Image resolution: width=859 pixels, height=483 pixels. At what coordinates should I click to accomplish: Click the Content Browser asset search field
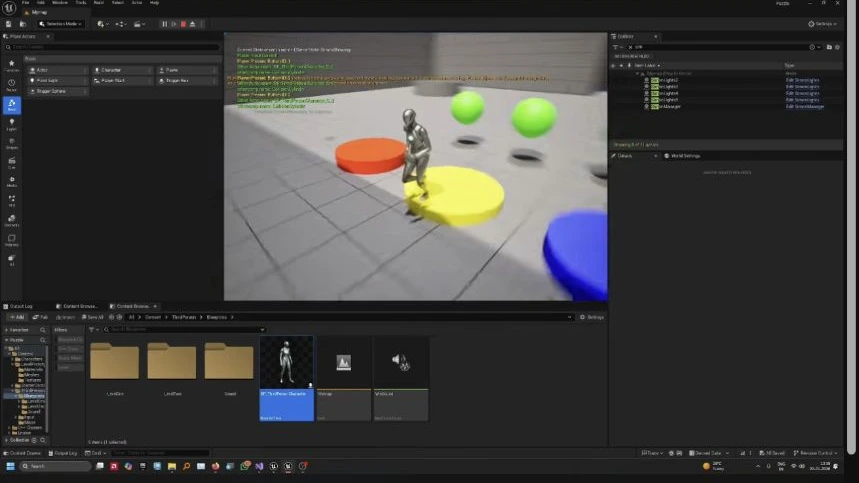coord(185,330)
